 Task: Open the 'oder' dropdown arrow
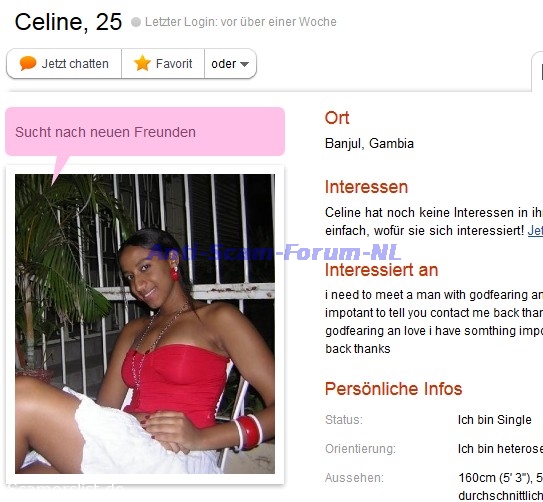(244, 64)
